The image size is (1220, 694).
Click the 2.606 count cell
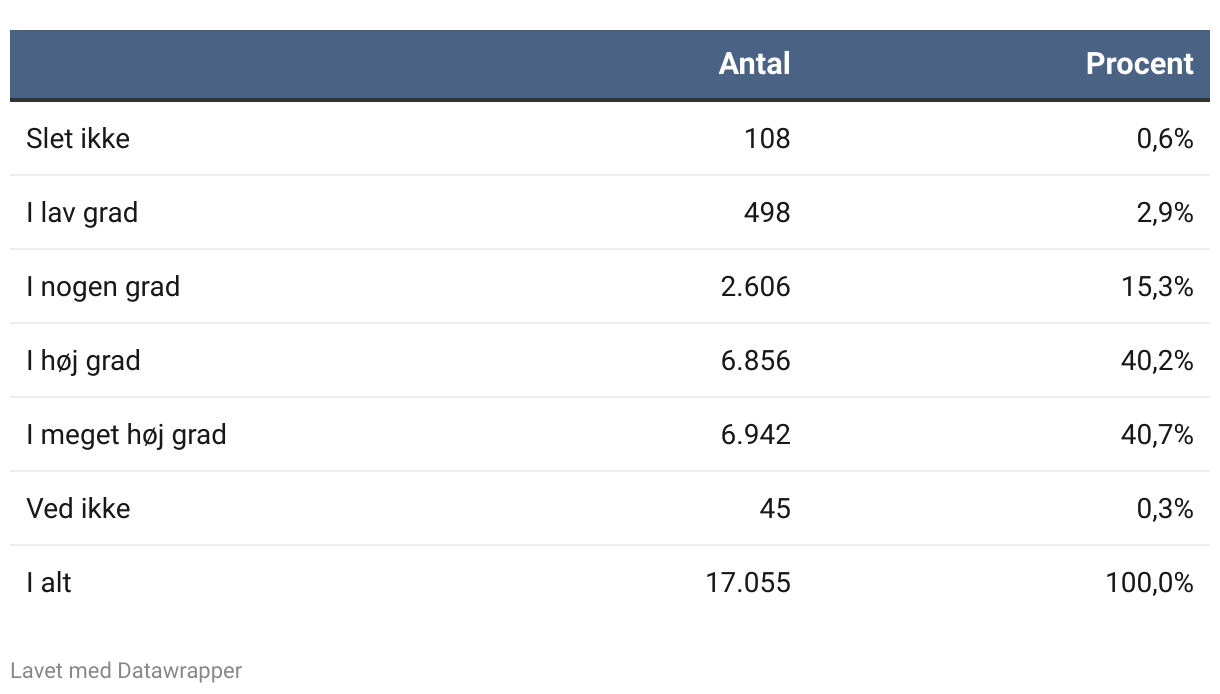(755, 287)
